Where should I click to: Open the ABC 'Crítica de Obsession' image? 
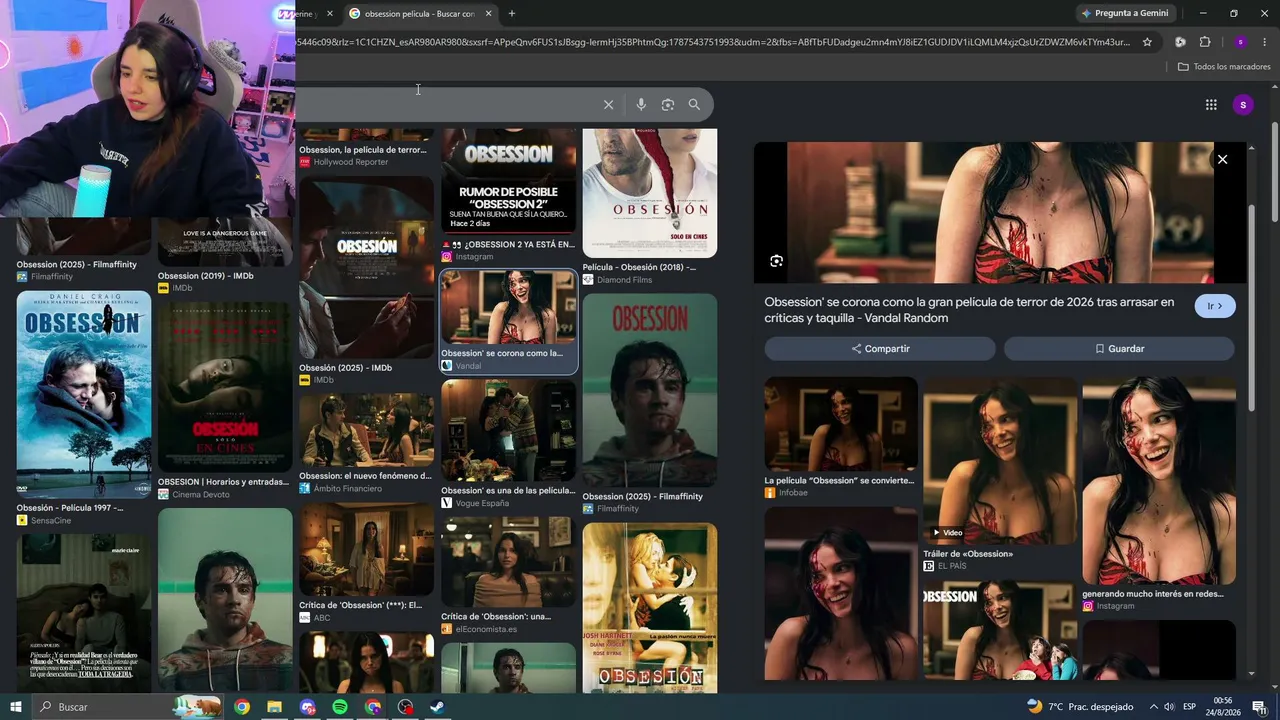[x=367, y=550]
